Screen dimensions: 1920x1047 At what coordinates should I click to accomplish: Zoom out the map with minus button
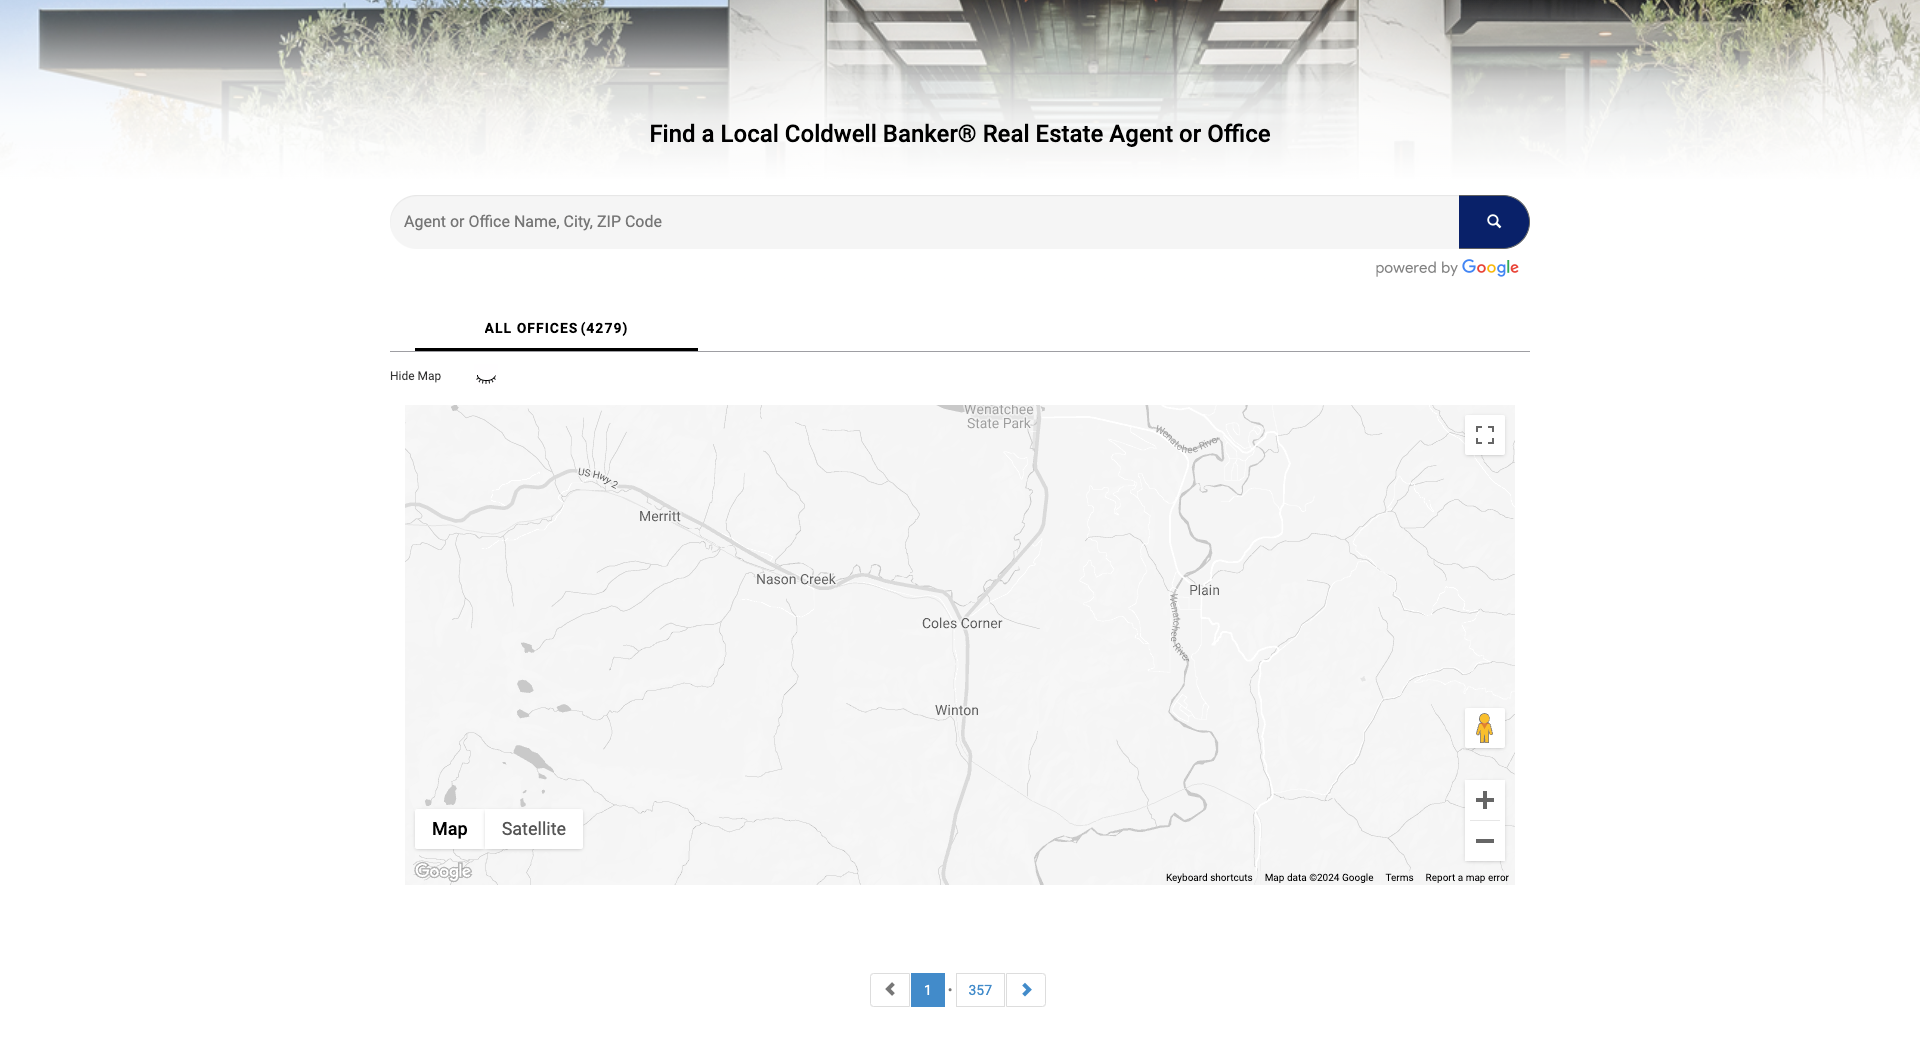pos(1485,841)
